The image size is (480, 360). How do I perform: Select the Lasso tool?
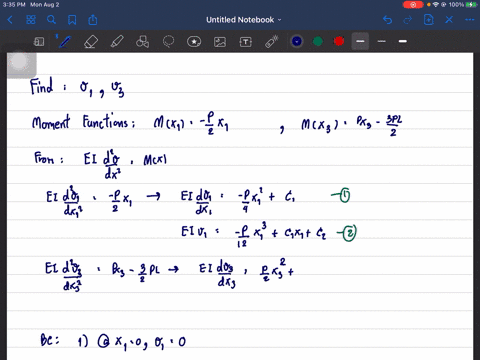[168, 42]
